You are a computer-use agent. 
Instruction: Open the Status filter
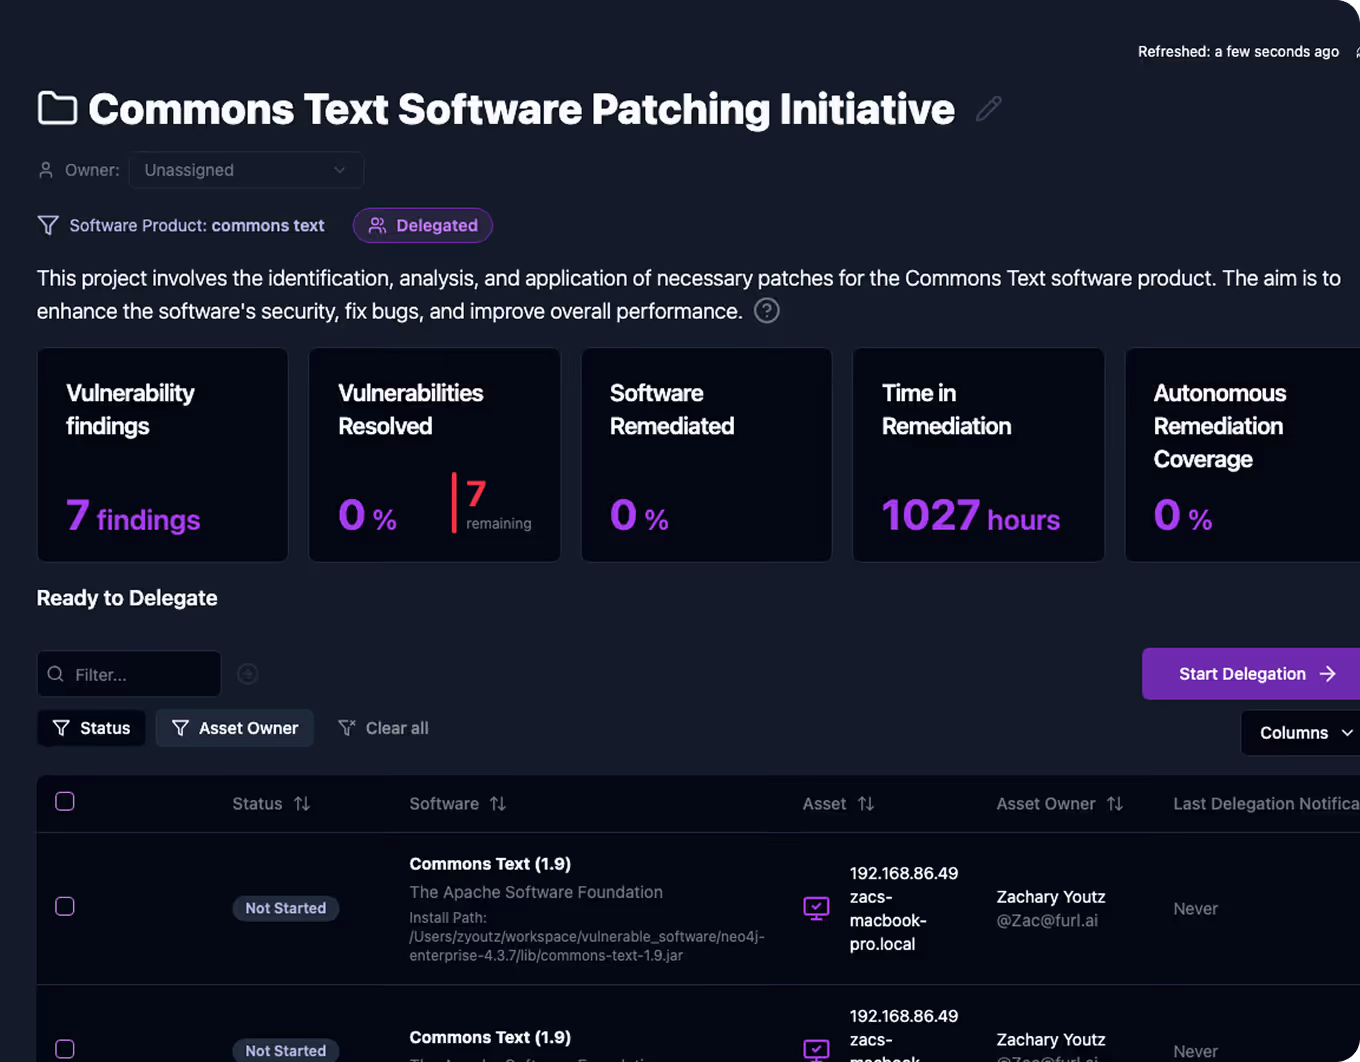[91, 728]
